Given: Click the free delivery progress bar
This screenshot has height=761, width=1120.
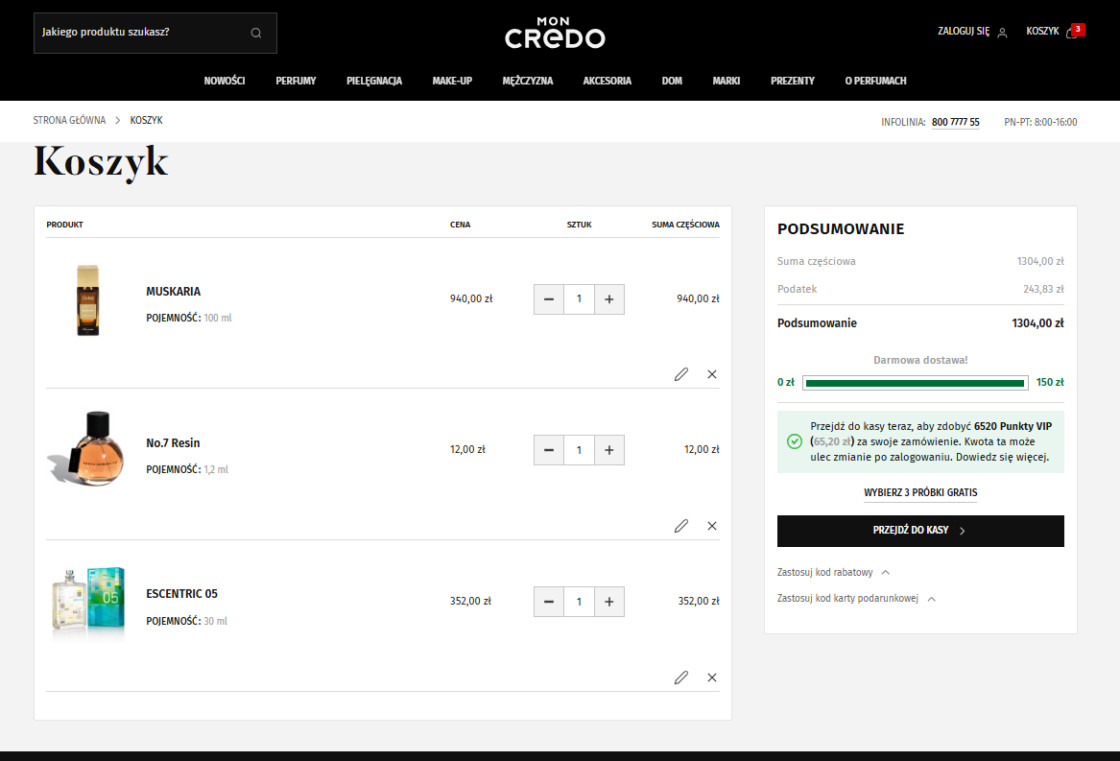Looking at the screenshot, I should 914,383.
